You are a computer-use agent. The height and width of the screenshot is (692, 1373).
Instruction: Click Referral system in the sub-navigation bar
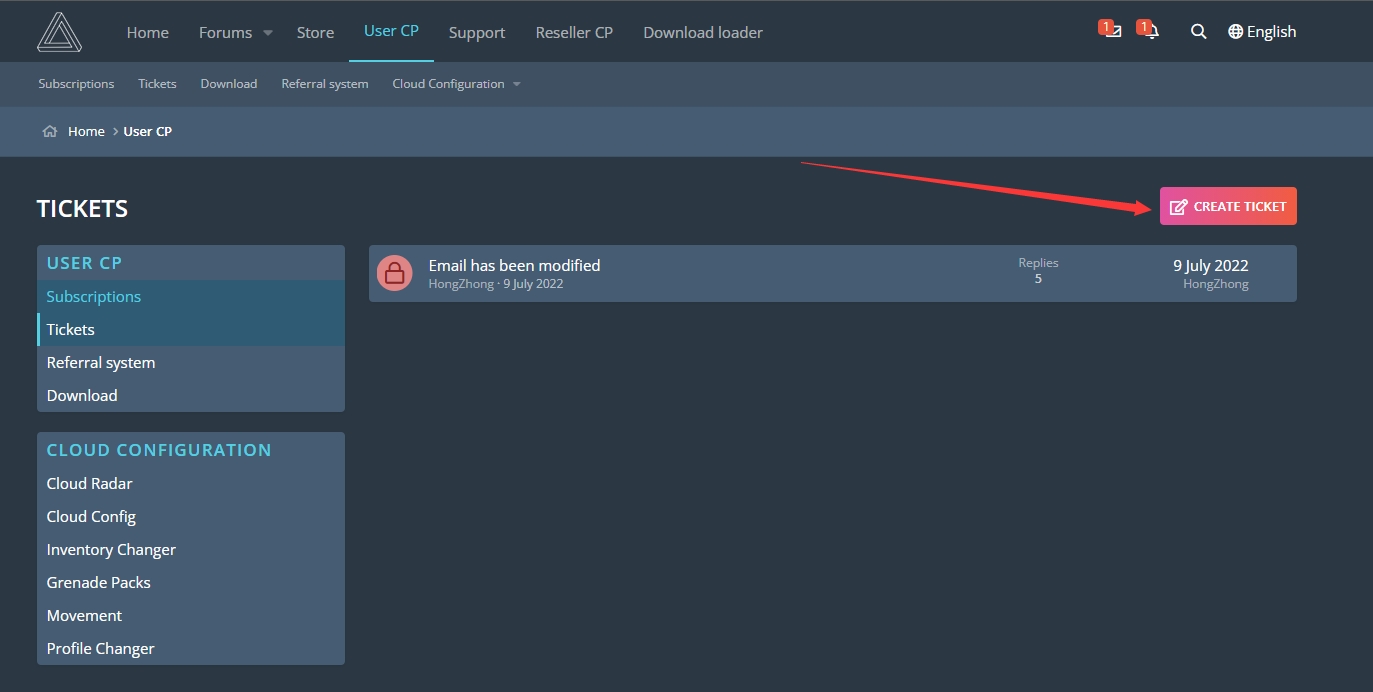pyautogui.click(x=325, y=84)
